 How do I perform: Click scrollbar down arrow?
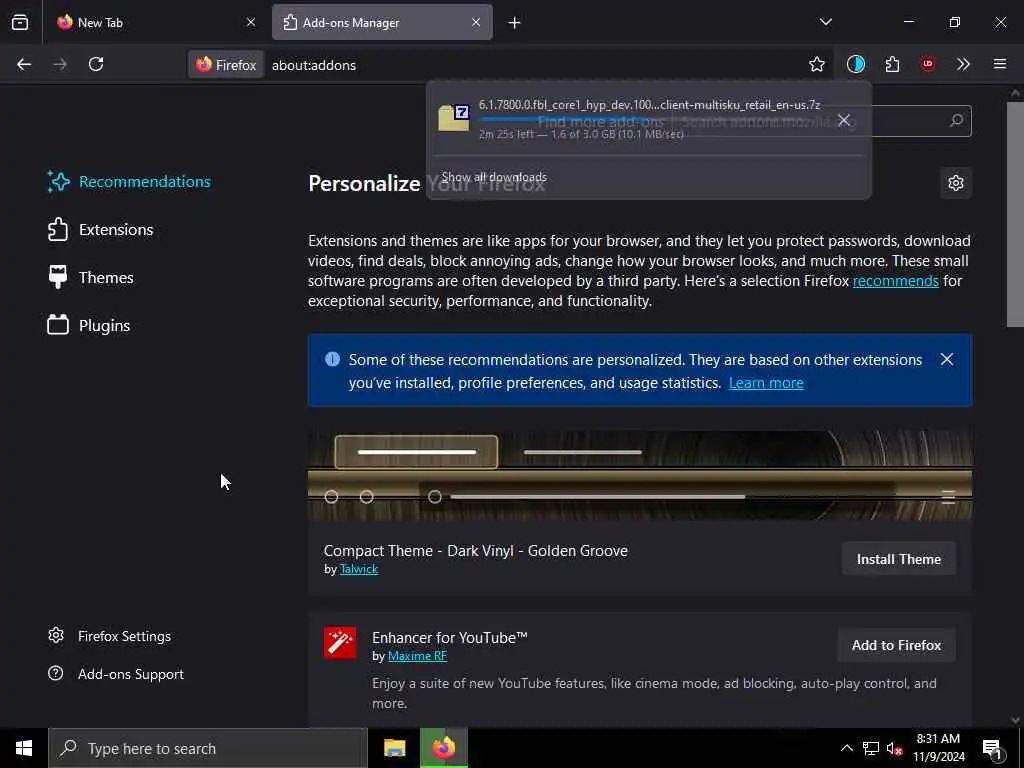[1015, 720]
